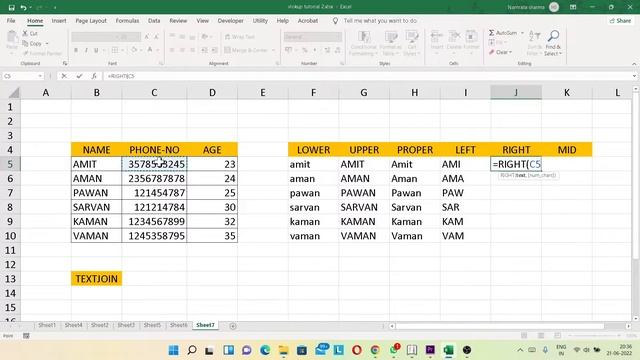The image size is (640, 360).
Task: Click cell containing 2356787878
Action: (154, 179)
